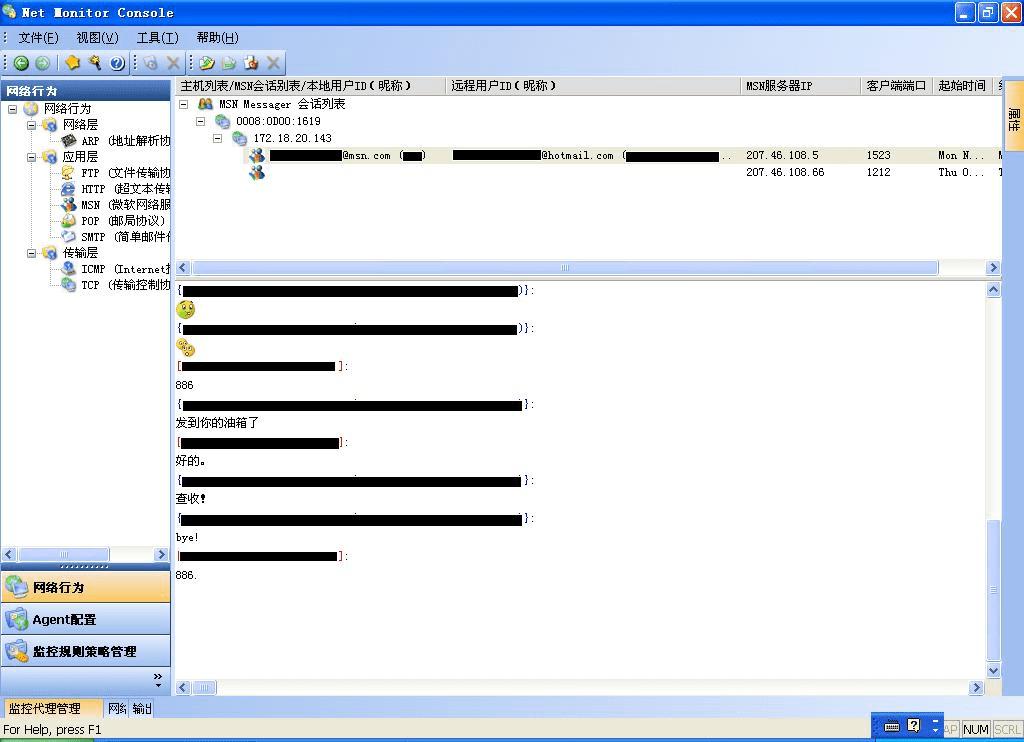Click the green forward arrow toolbar icon
This screenshot has width=1024, height=742.
[x=42, y=63]
